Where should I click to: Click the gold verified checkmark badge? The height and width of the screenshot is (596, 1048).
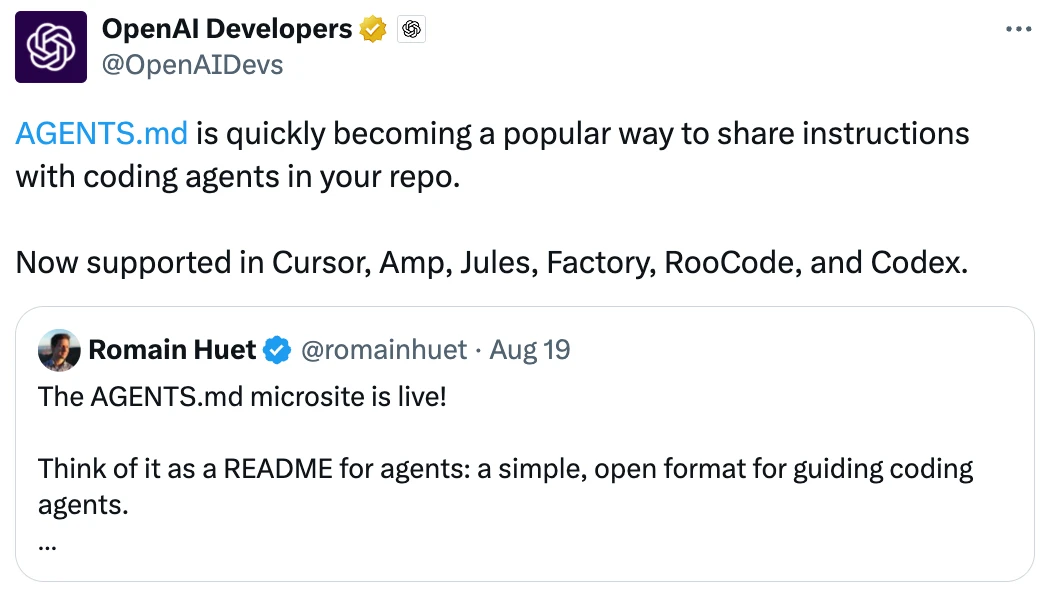tap(373, 30)
